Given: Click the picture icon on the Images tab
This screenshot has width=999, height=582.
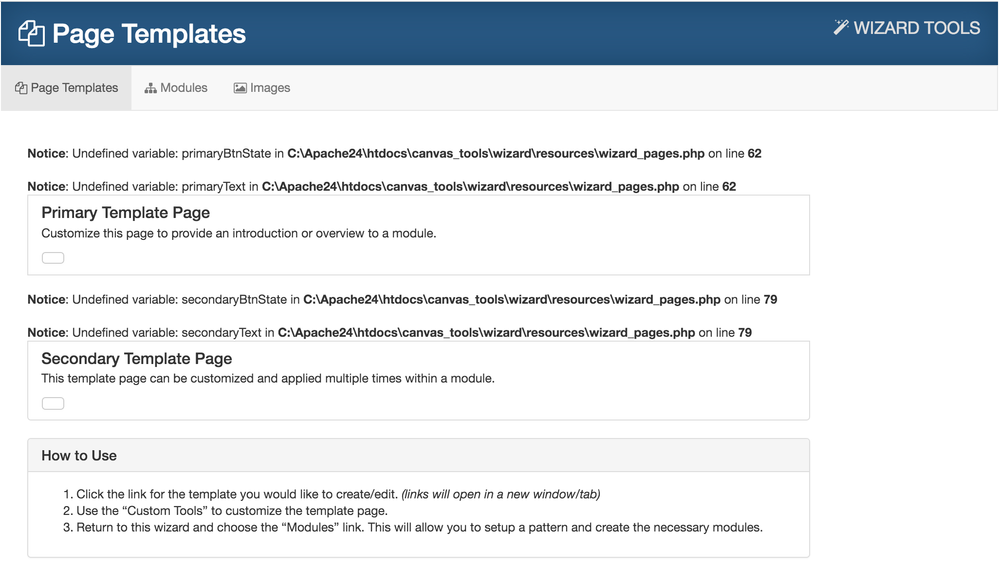Looking at the screenshot, I should coord(240,88).
